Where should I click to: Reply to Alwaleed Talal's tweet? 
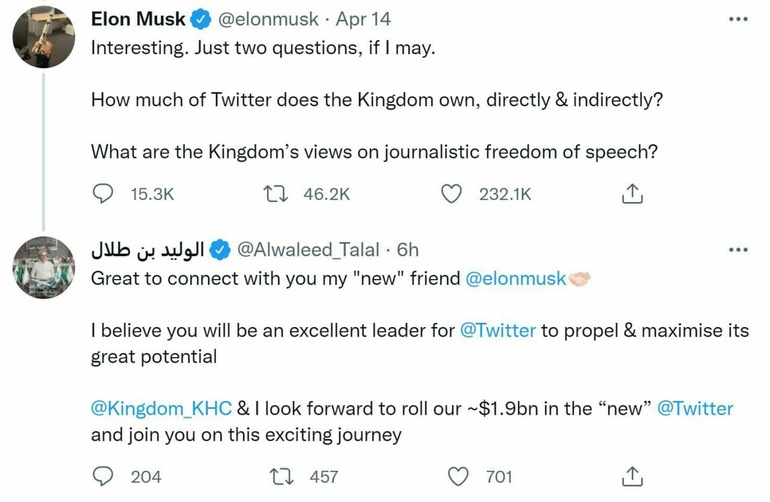coord(103,477)
